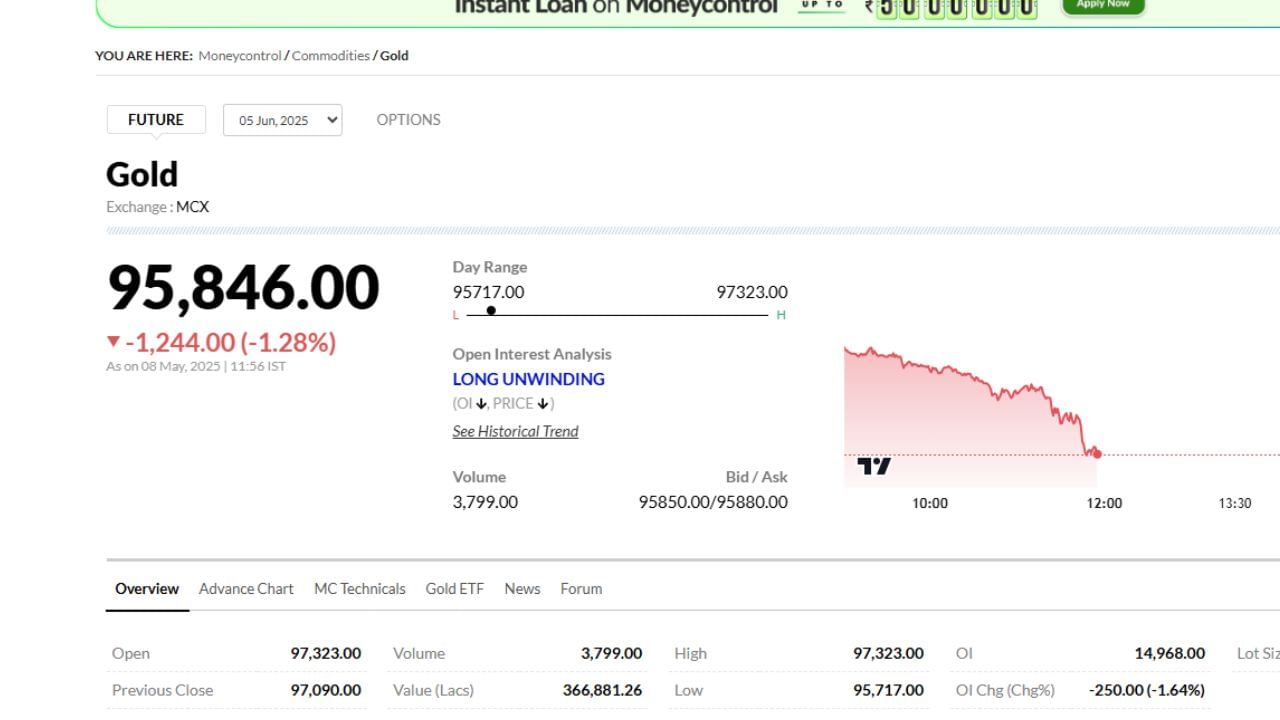Click the TradingView logo on the chart
Screen dimensions: 1280x720
click(873, 466)
